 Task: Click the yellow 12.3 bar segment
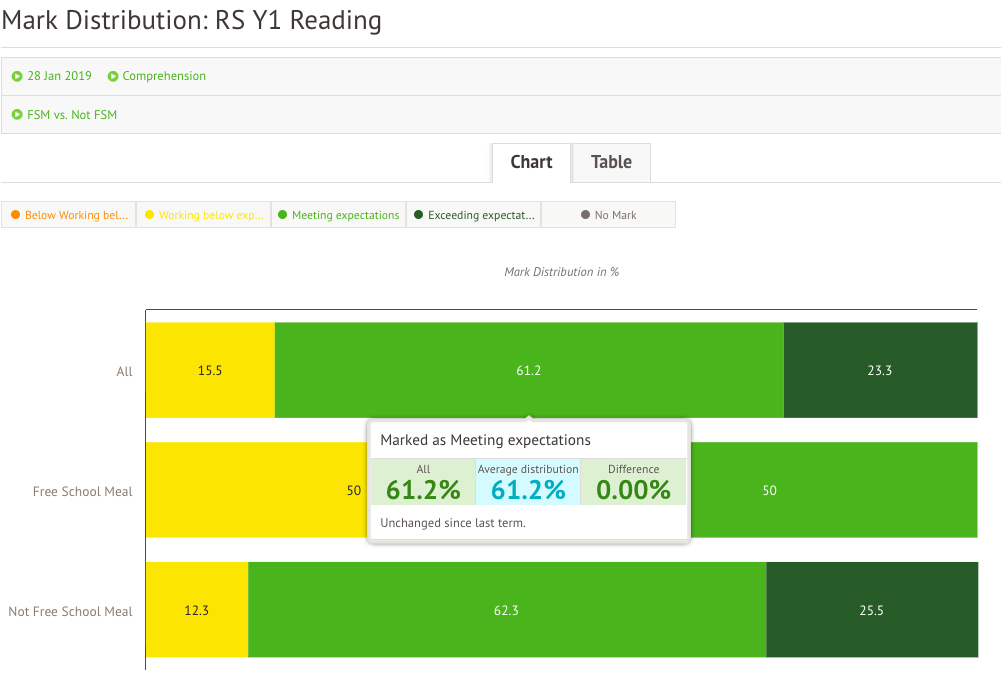click(x=197, y=610)
